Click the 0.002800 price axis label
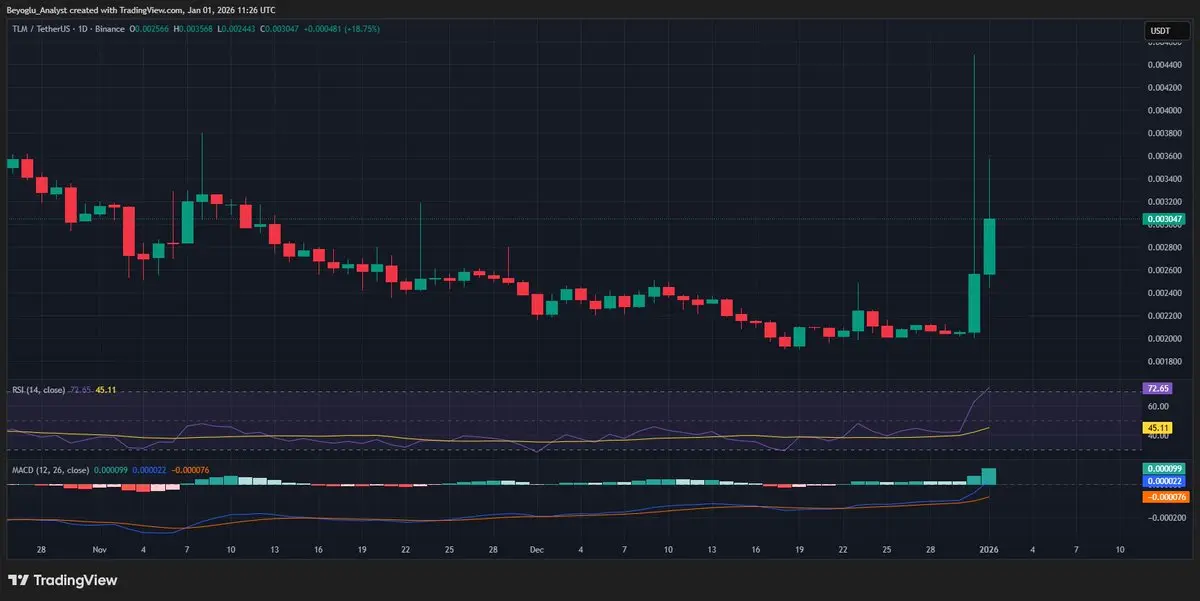The width and height of the screenshot is (1200, 601). 1163,247
